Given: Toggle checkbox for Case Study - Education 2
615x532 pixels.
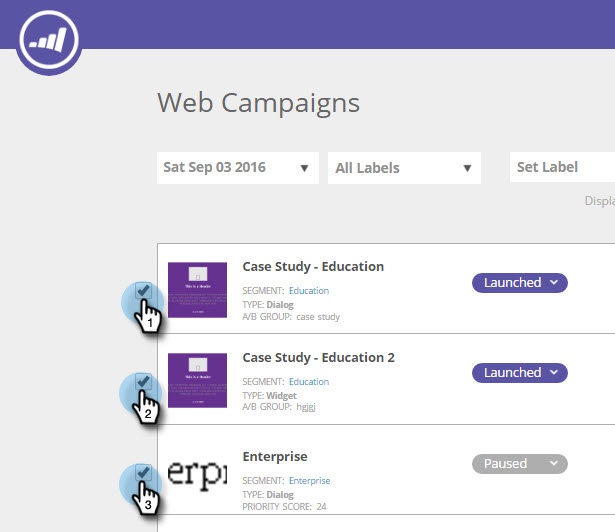Looking at the screenshot, I should pyautogui.click(x=143, y=381).
